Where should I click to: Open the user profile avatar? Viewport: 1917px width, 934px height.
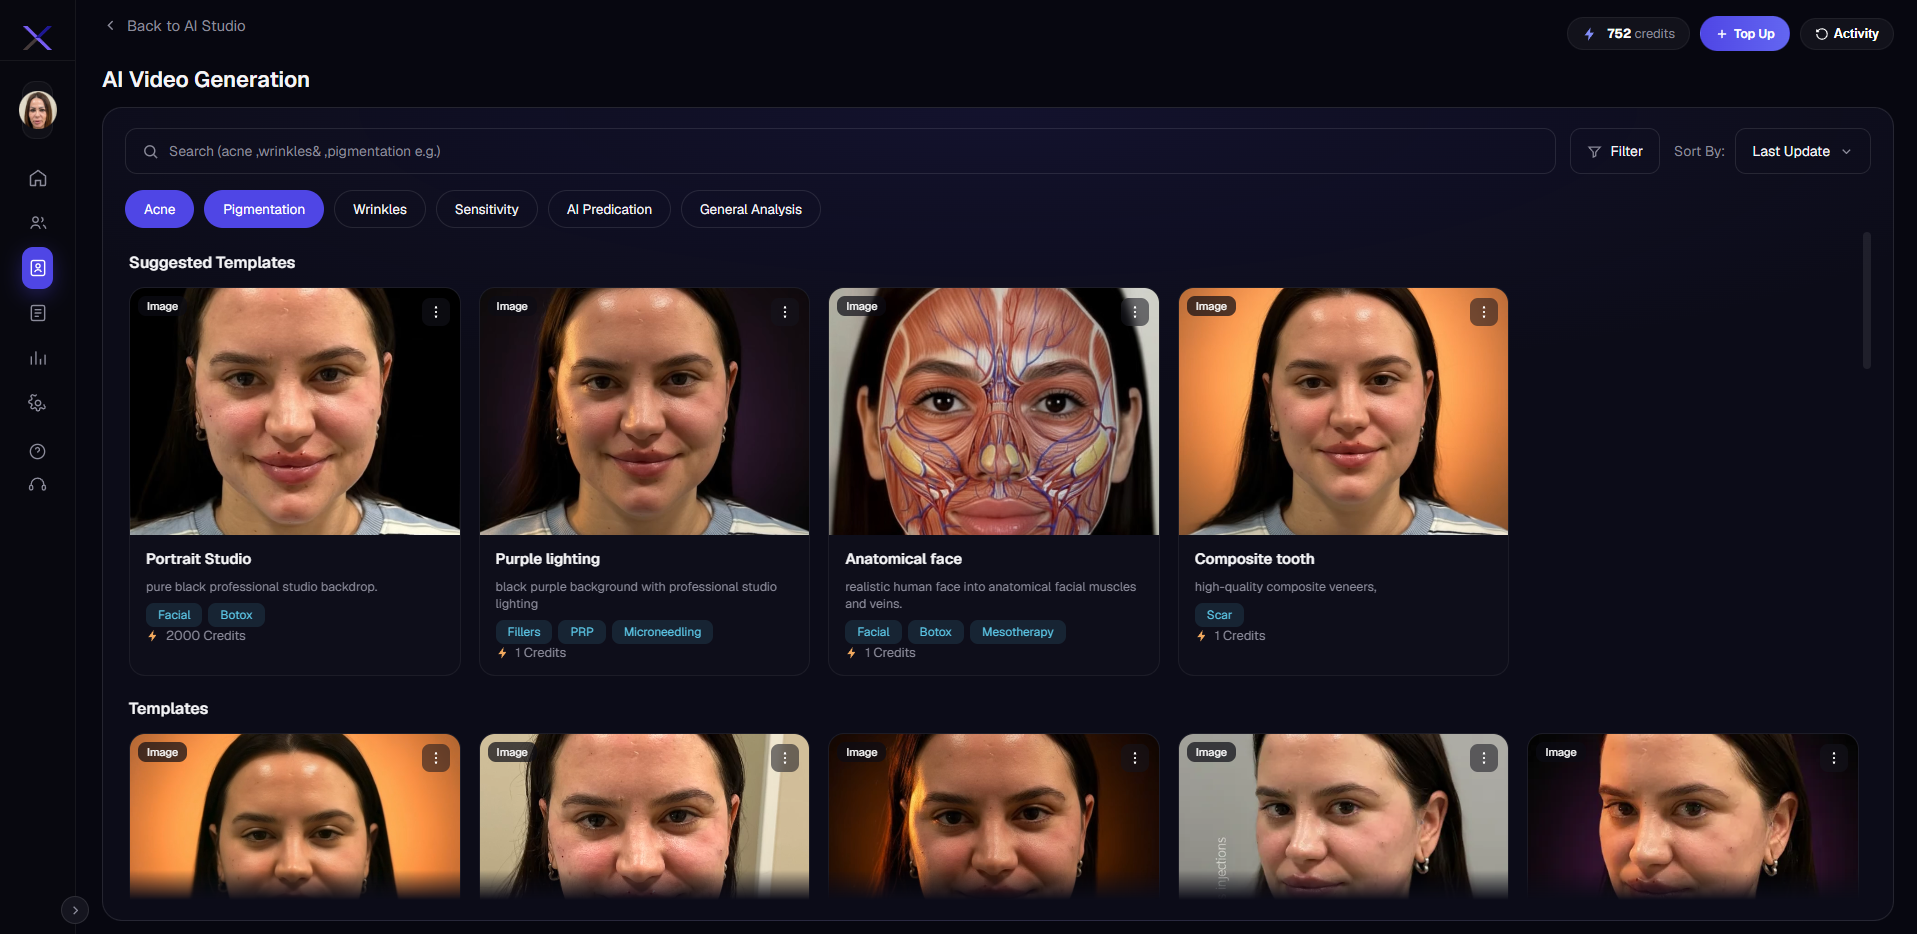(x=38, y=110)
